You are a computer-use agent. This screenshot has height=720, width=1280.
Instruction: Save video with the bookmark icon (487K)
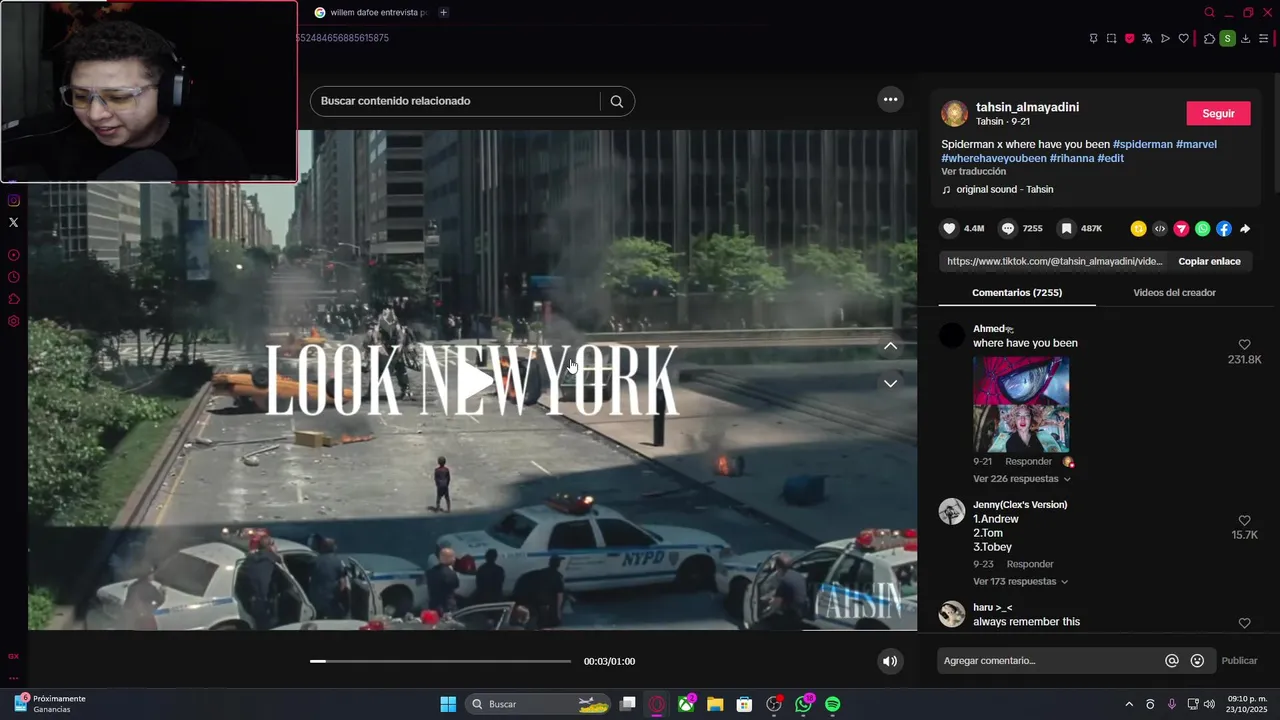(1067, 228)
